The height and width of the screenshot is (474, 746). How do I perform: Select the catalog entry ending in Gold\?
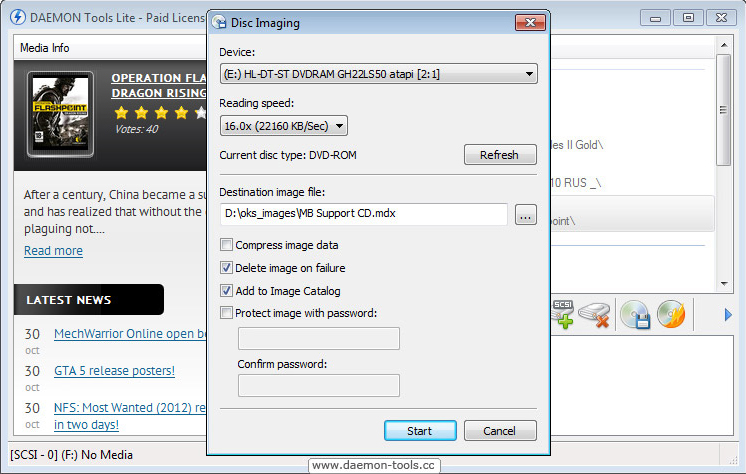pyautogui.click(x=577, y=145)
